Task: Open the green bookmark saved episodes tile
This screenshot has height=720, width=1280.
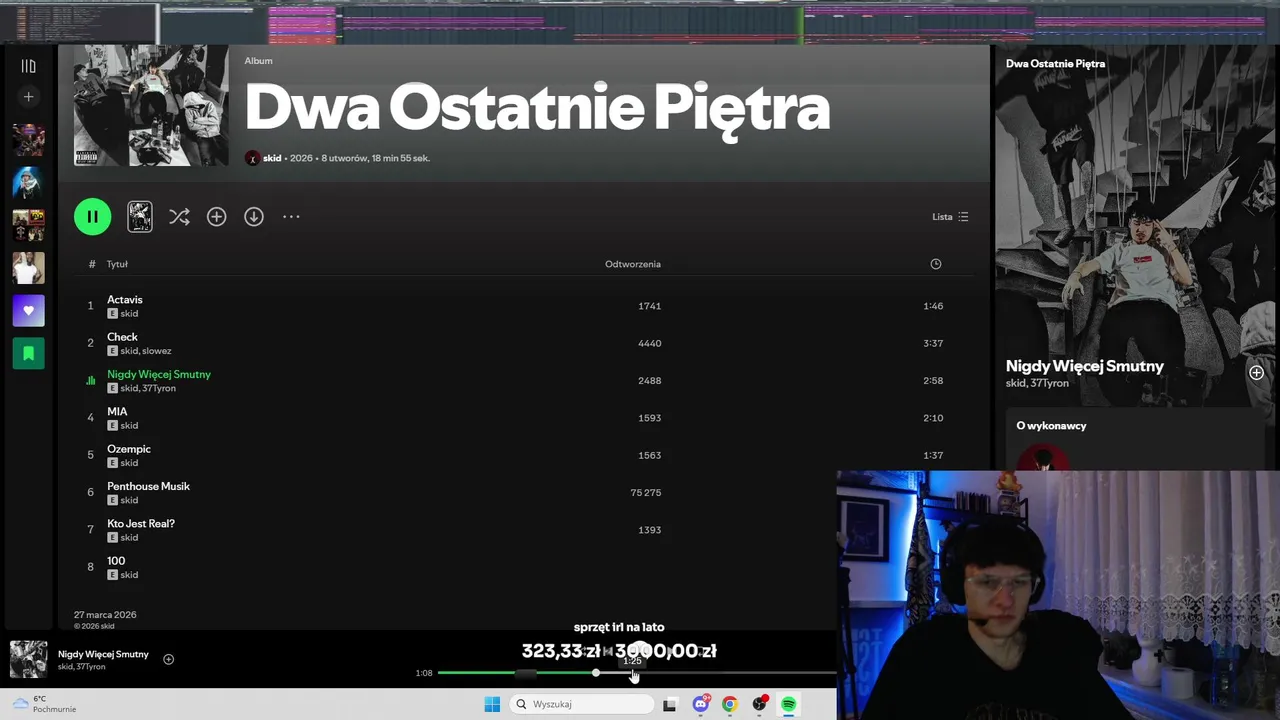Action: [x=28, y=353]
